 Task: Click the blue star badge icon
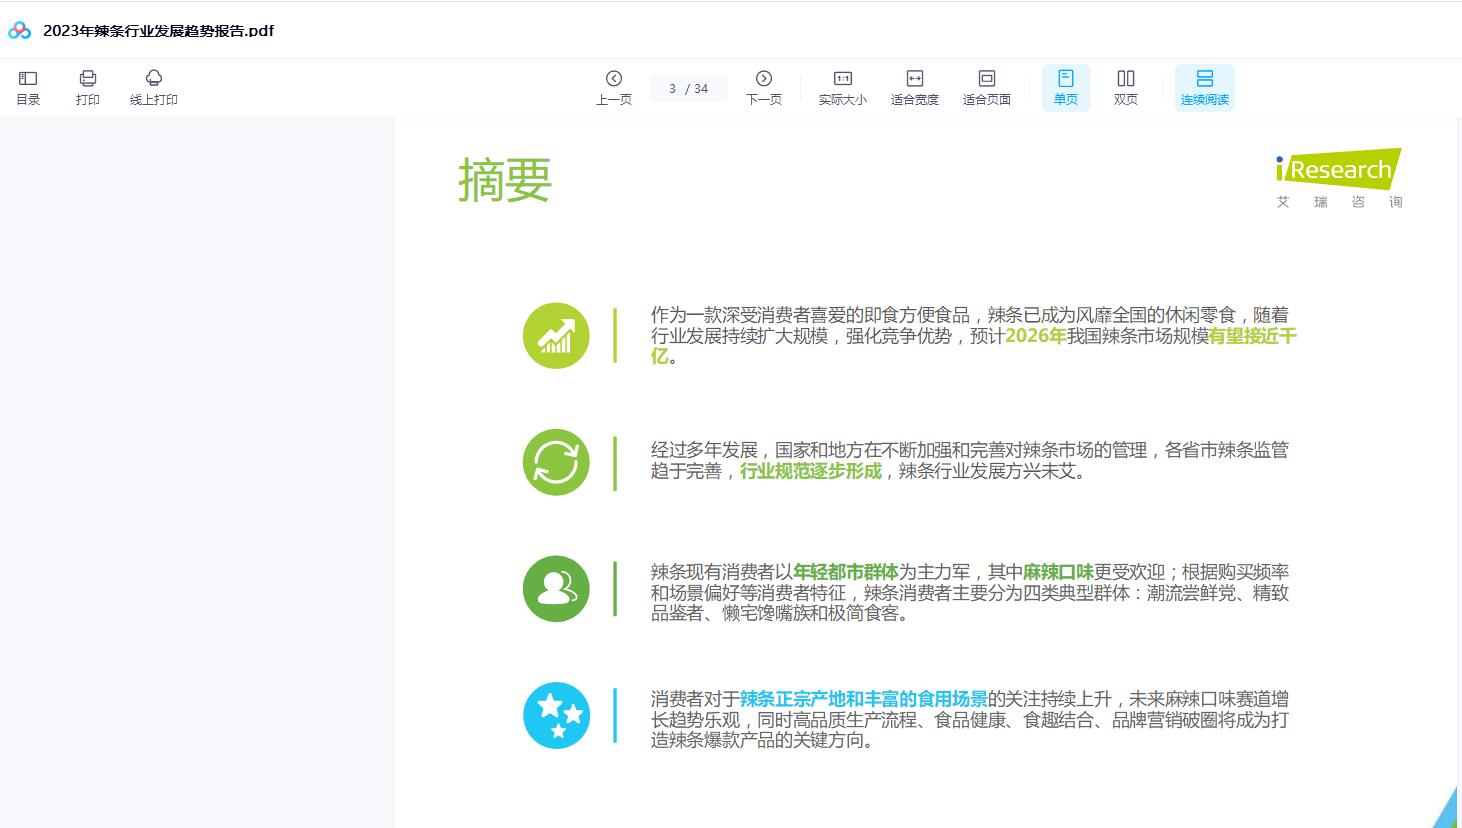click(556, 715)
